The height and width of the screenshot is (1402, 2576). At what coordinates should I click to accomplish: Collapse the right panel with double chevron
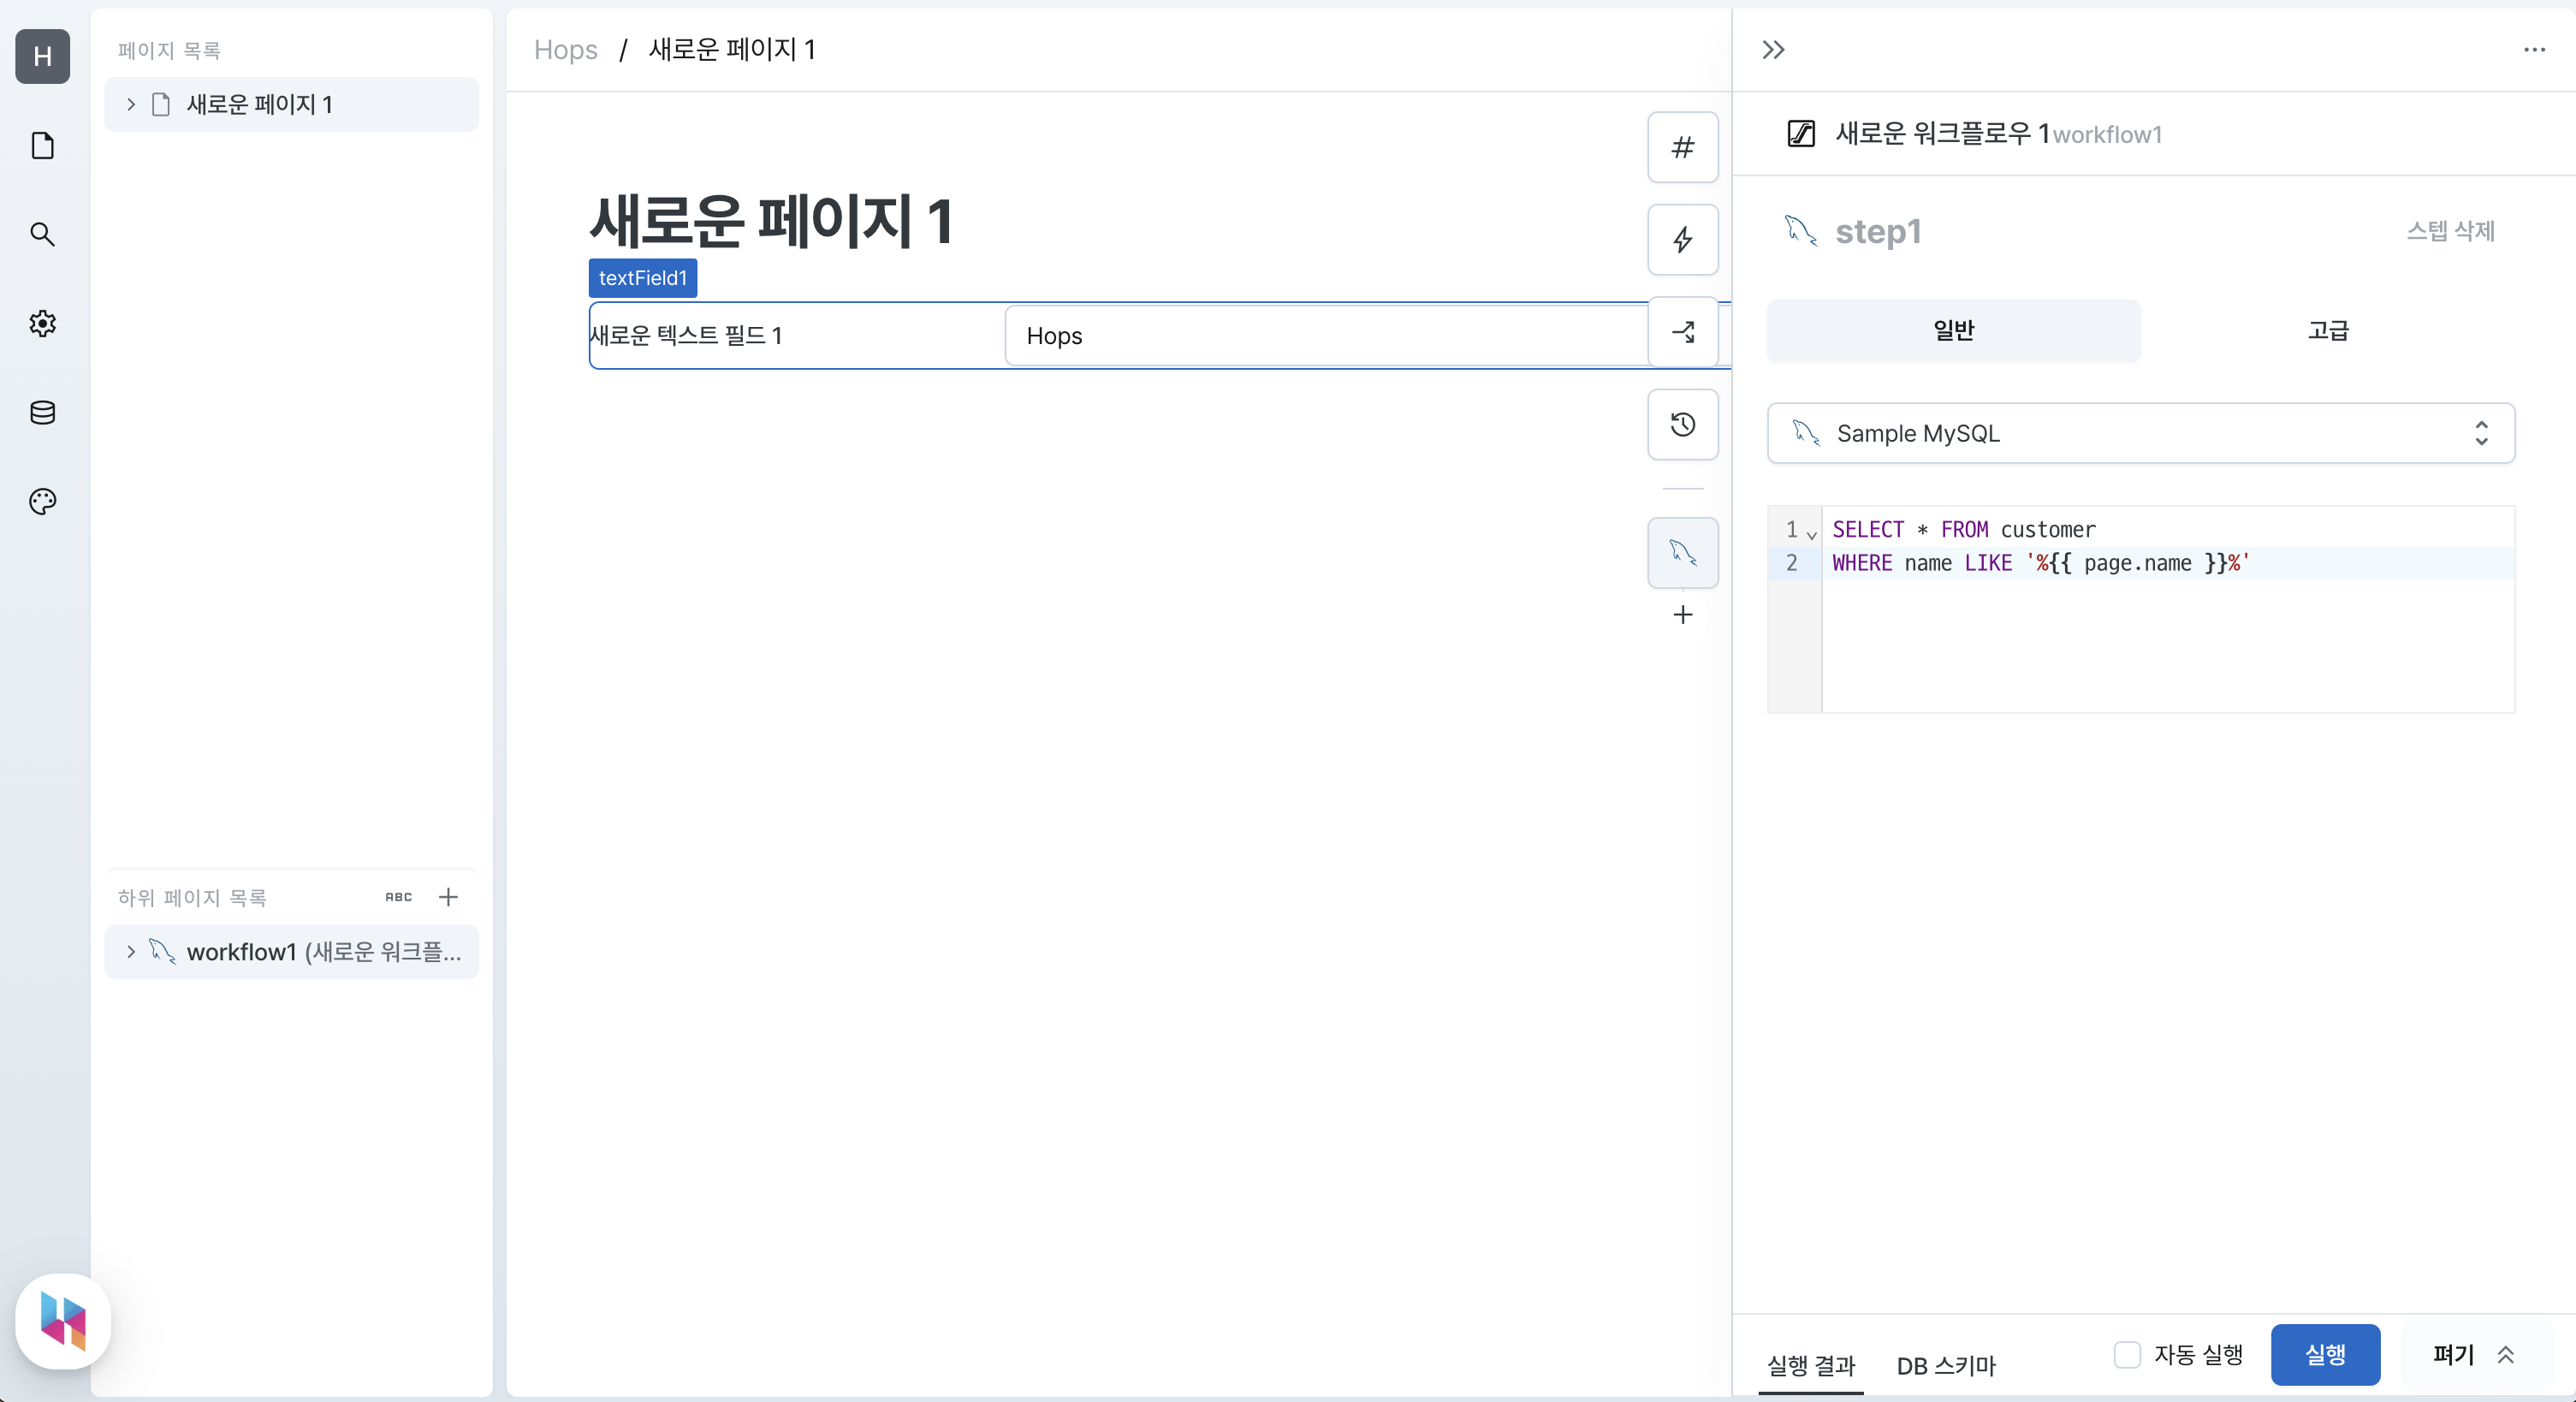[x=1773, y=50]
